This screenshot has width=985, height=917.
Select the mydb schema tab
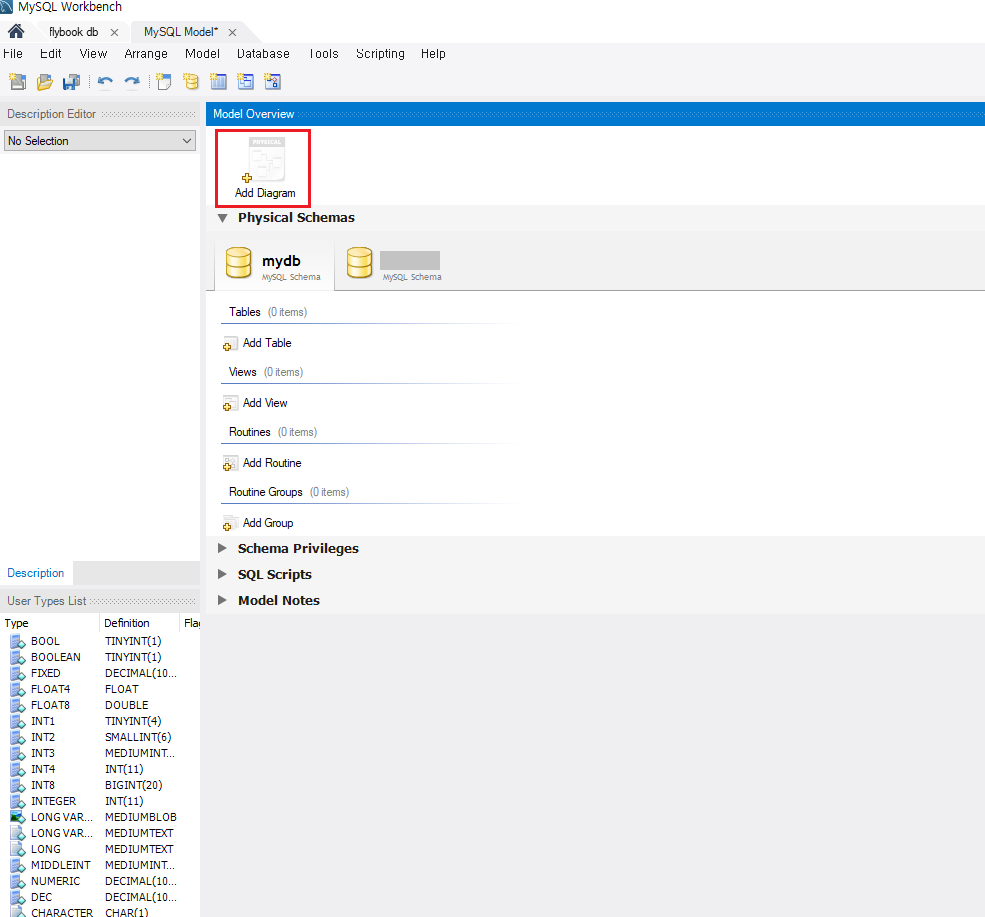click(x=274, y=263)
